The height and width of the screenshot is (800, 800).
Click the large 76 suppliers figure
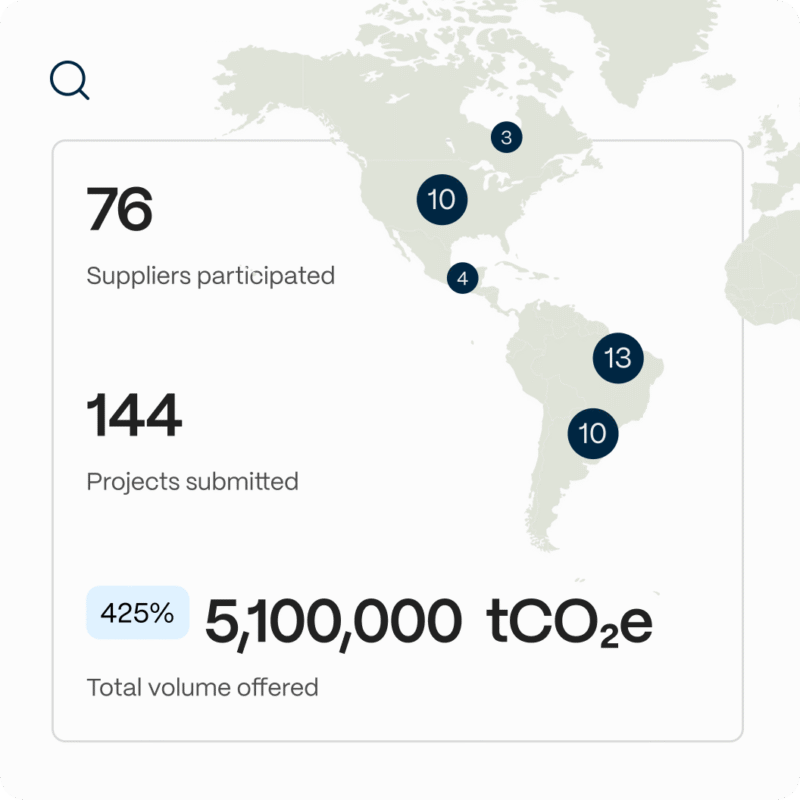pyautogui.click(x=119, y=209)
